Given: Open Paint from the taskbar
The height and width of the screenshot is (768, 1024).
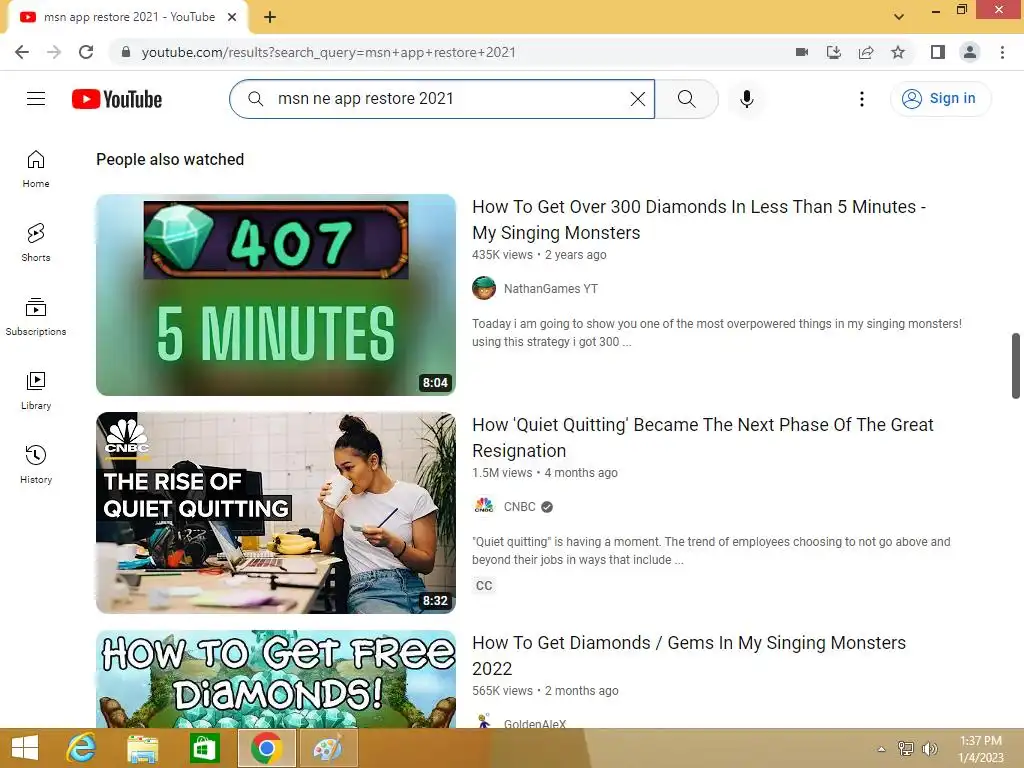Looking at the screenshot, I should [x=327, y=748].
